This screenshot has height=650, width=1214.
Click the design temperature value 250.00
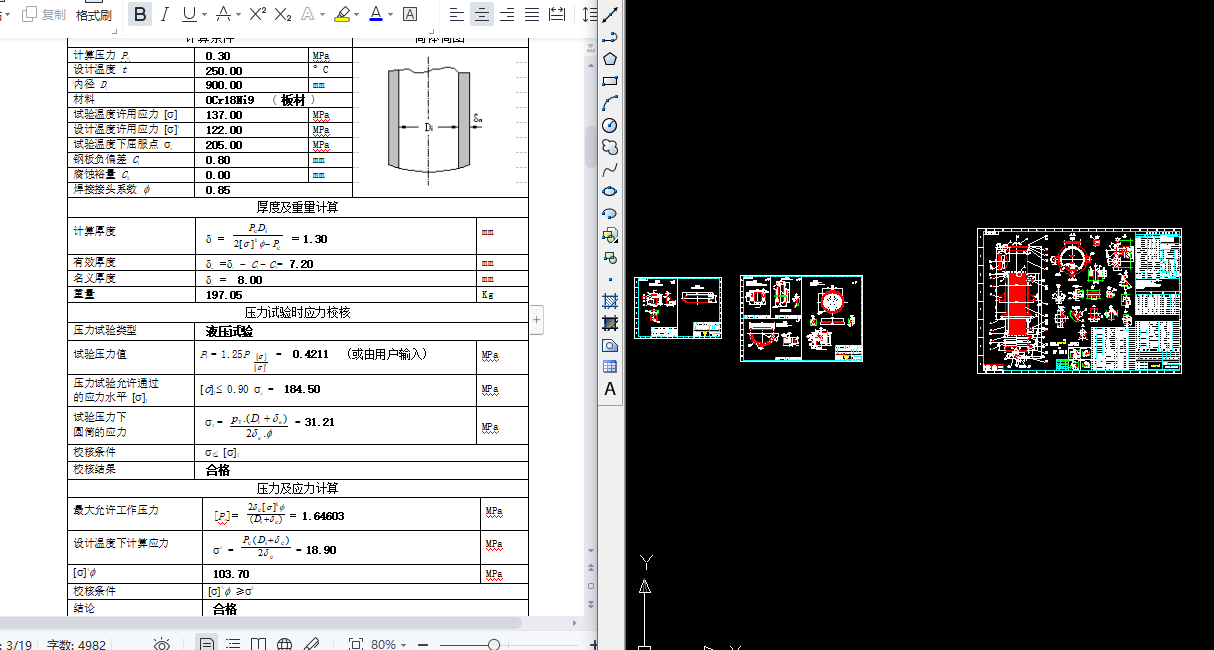click(x=223, y=70)
